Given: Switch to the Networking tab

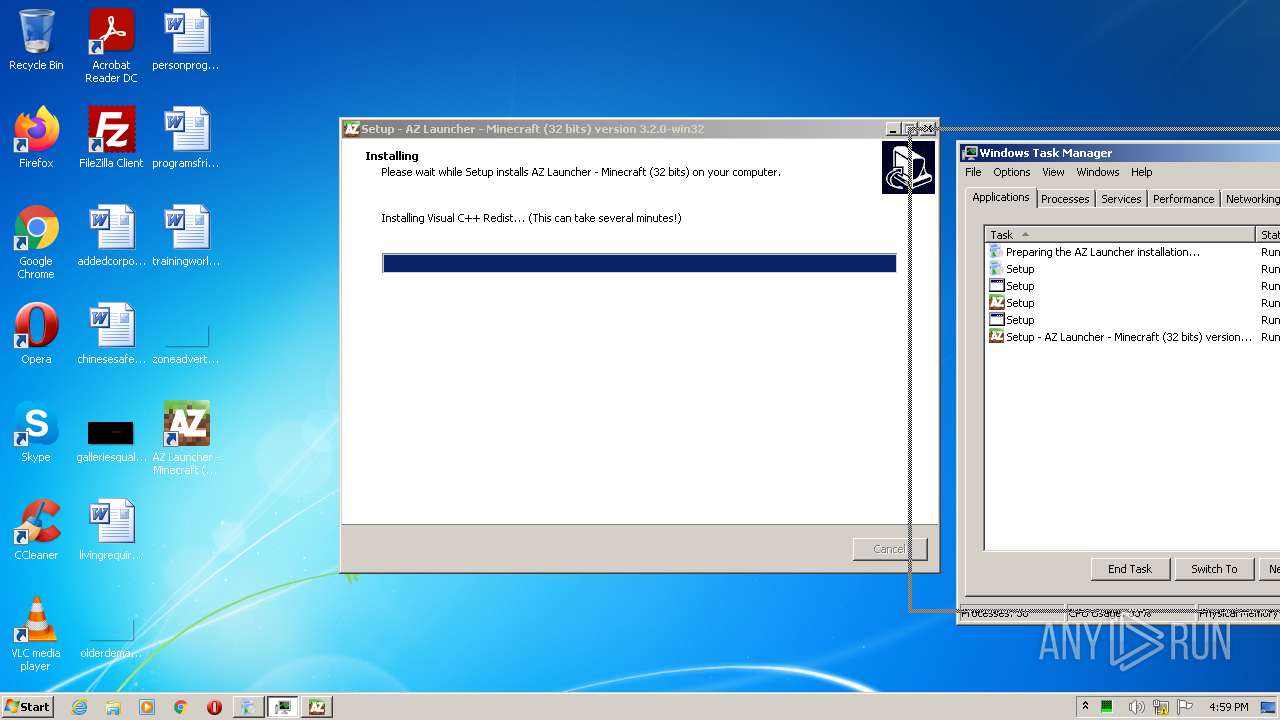Looking at the screenshot, I should point(1252,199).
